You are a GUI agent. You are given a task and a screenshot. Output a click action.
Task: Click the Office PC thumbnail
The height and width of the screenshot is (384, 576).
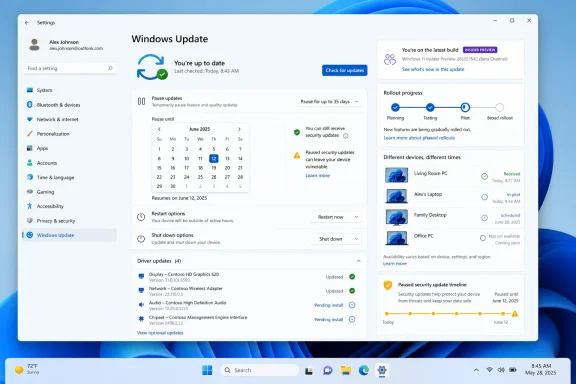[x=396, y=238]
